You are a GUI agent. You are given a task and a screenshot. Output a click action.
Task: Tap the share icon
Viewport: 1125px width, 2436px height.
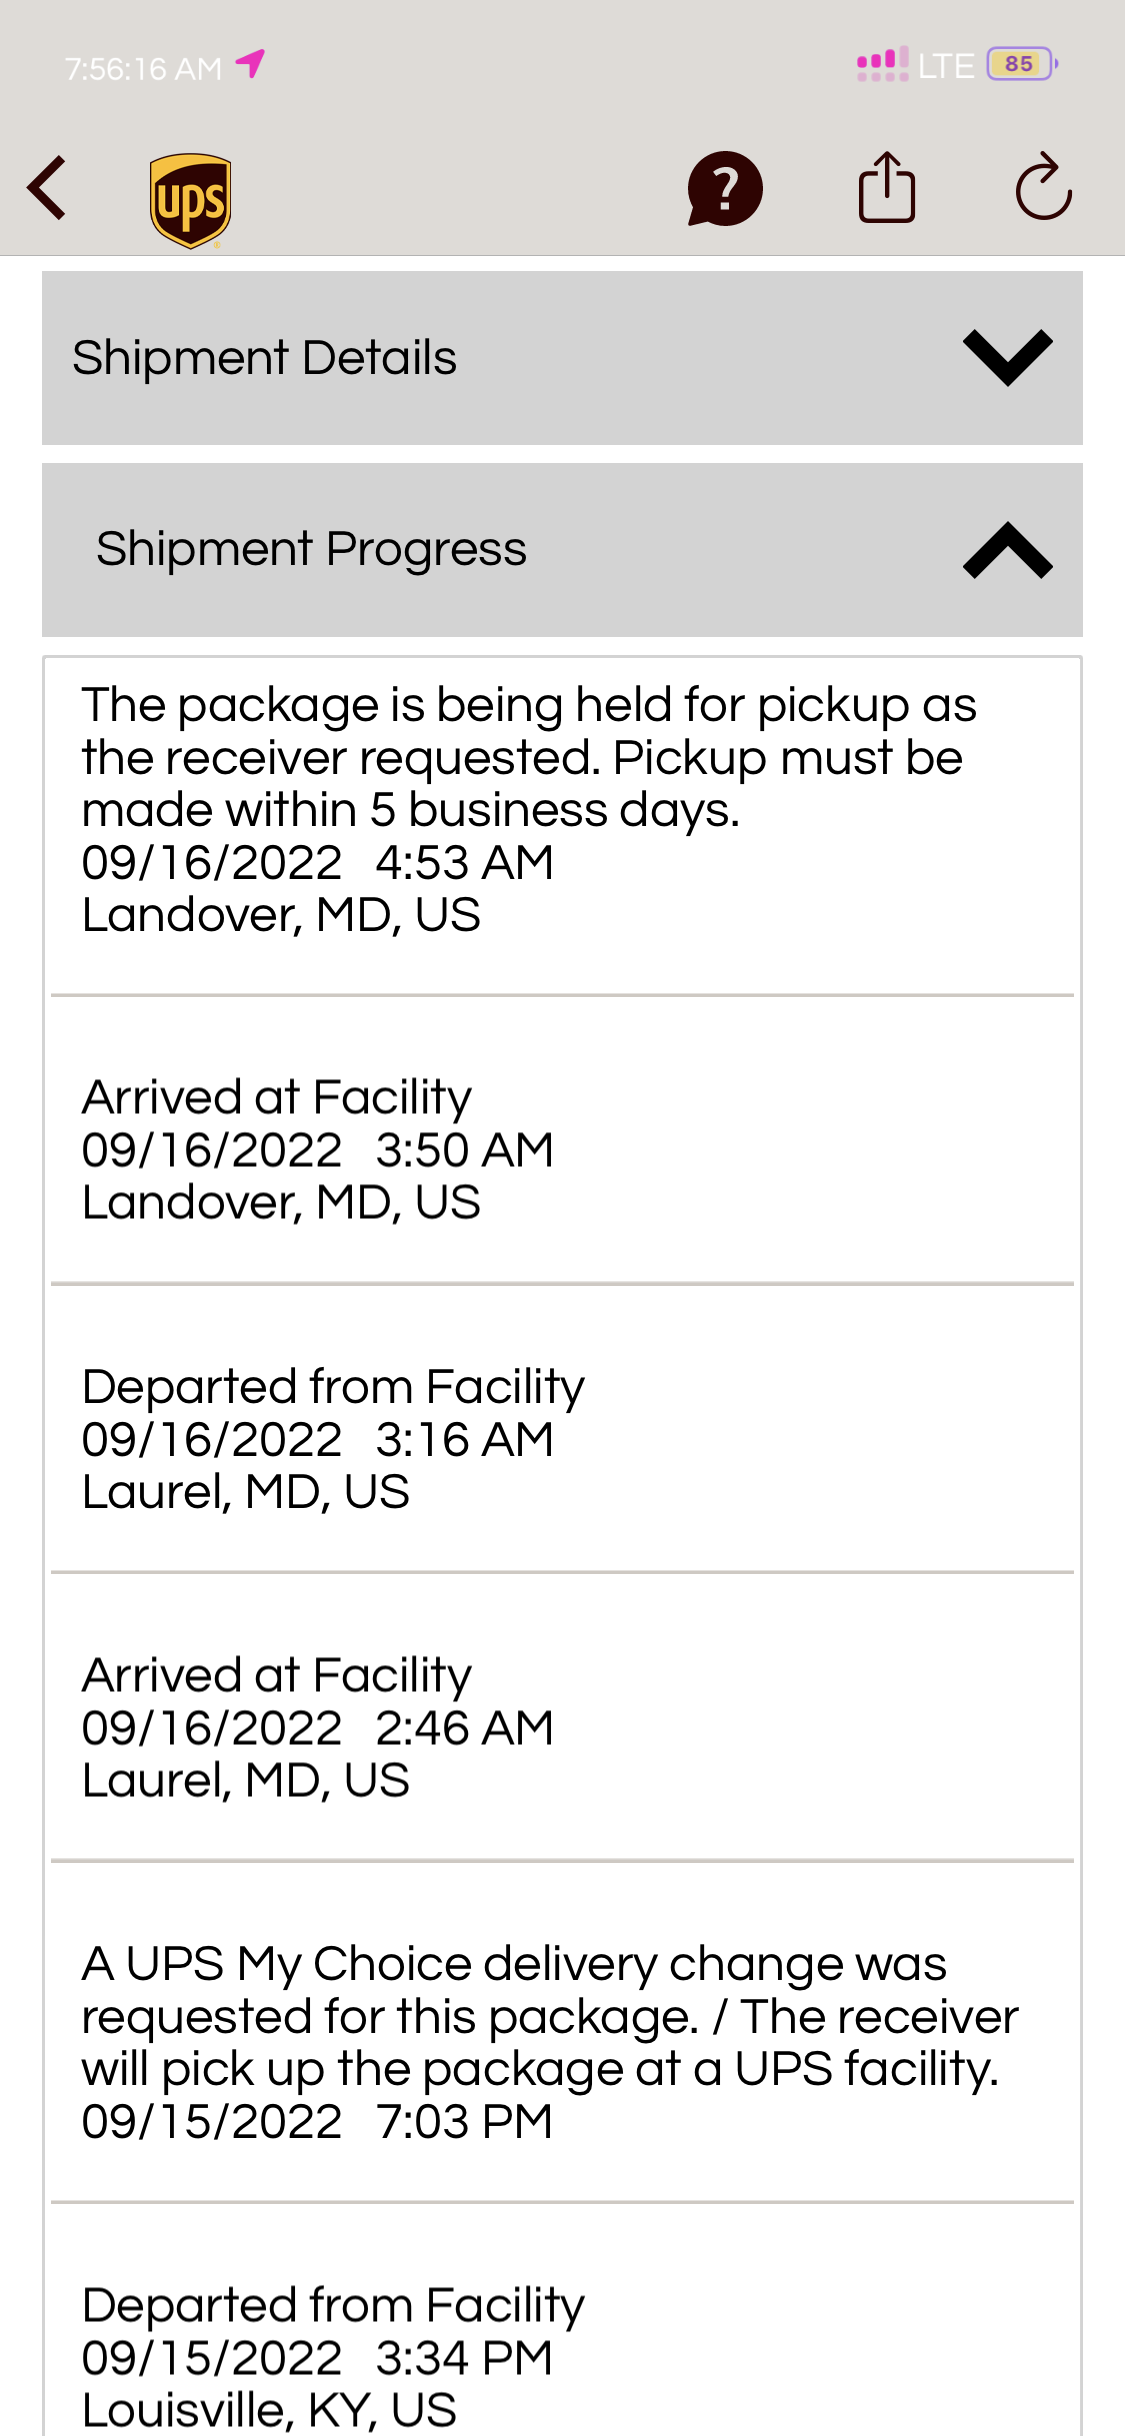pyautogui.click(x=887, y=187)
